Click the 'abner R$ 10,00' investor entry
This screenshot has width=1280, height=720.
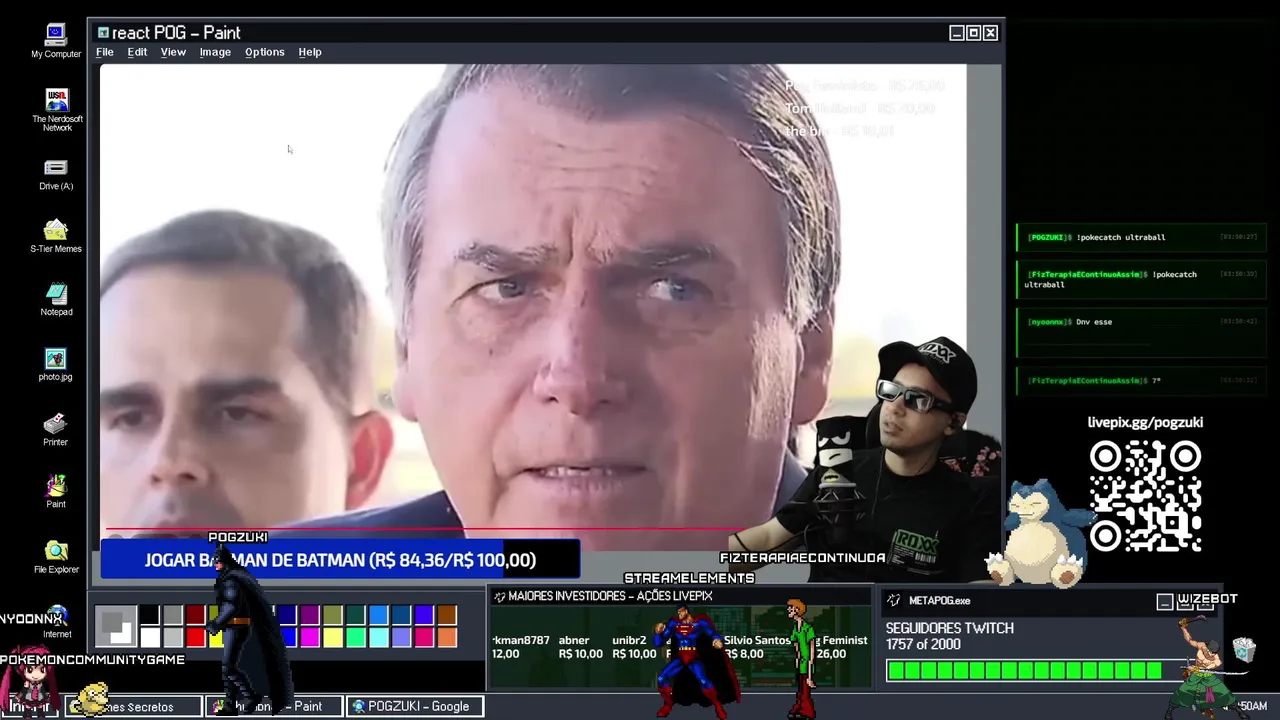click(x=580, y=647)
